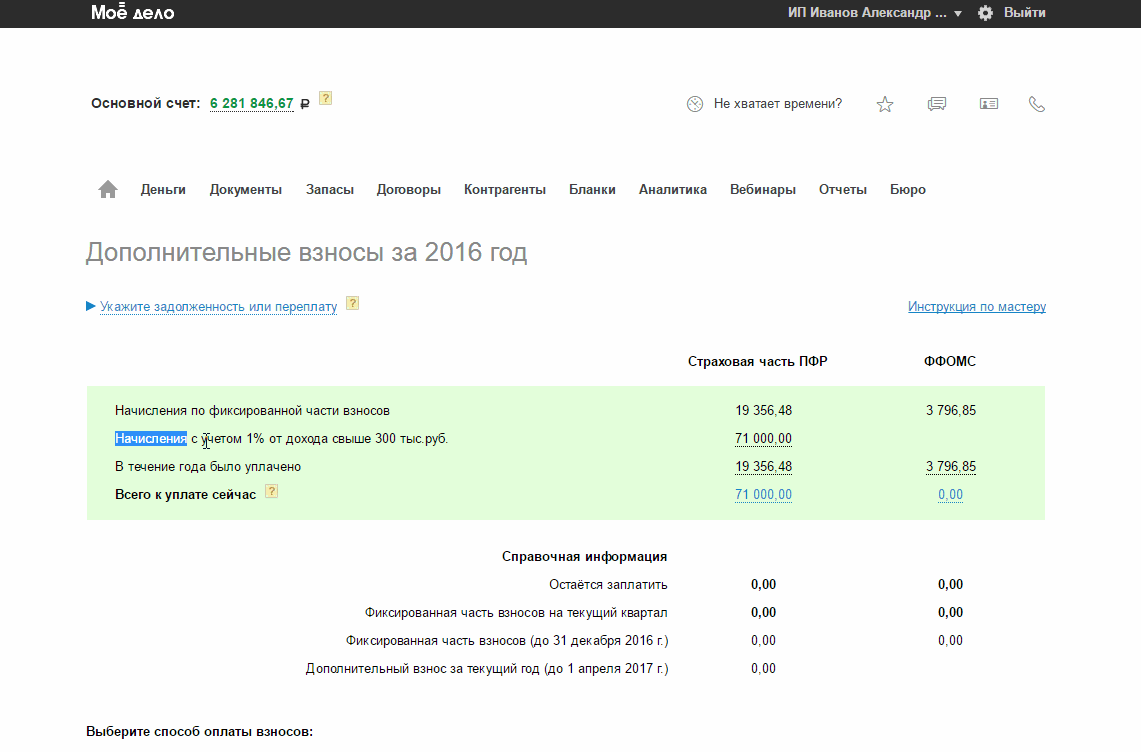Screen dimensions: 1141x752
Task: Click the Моё дело logo
Action: 132,13
